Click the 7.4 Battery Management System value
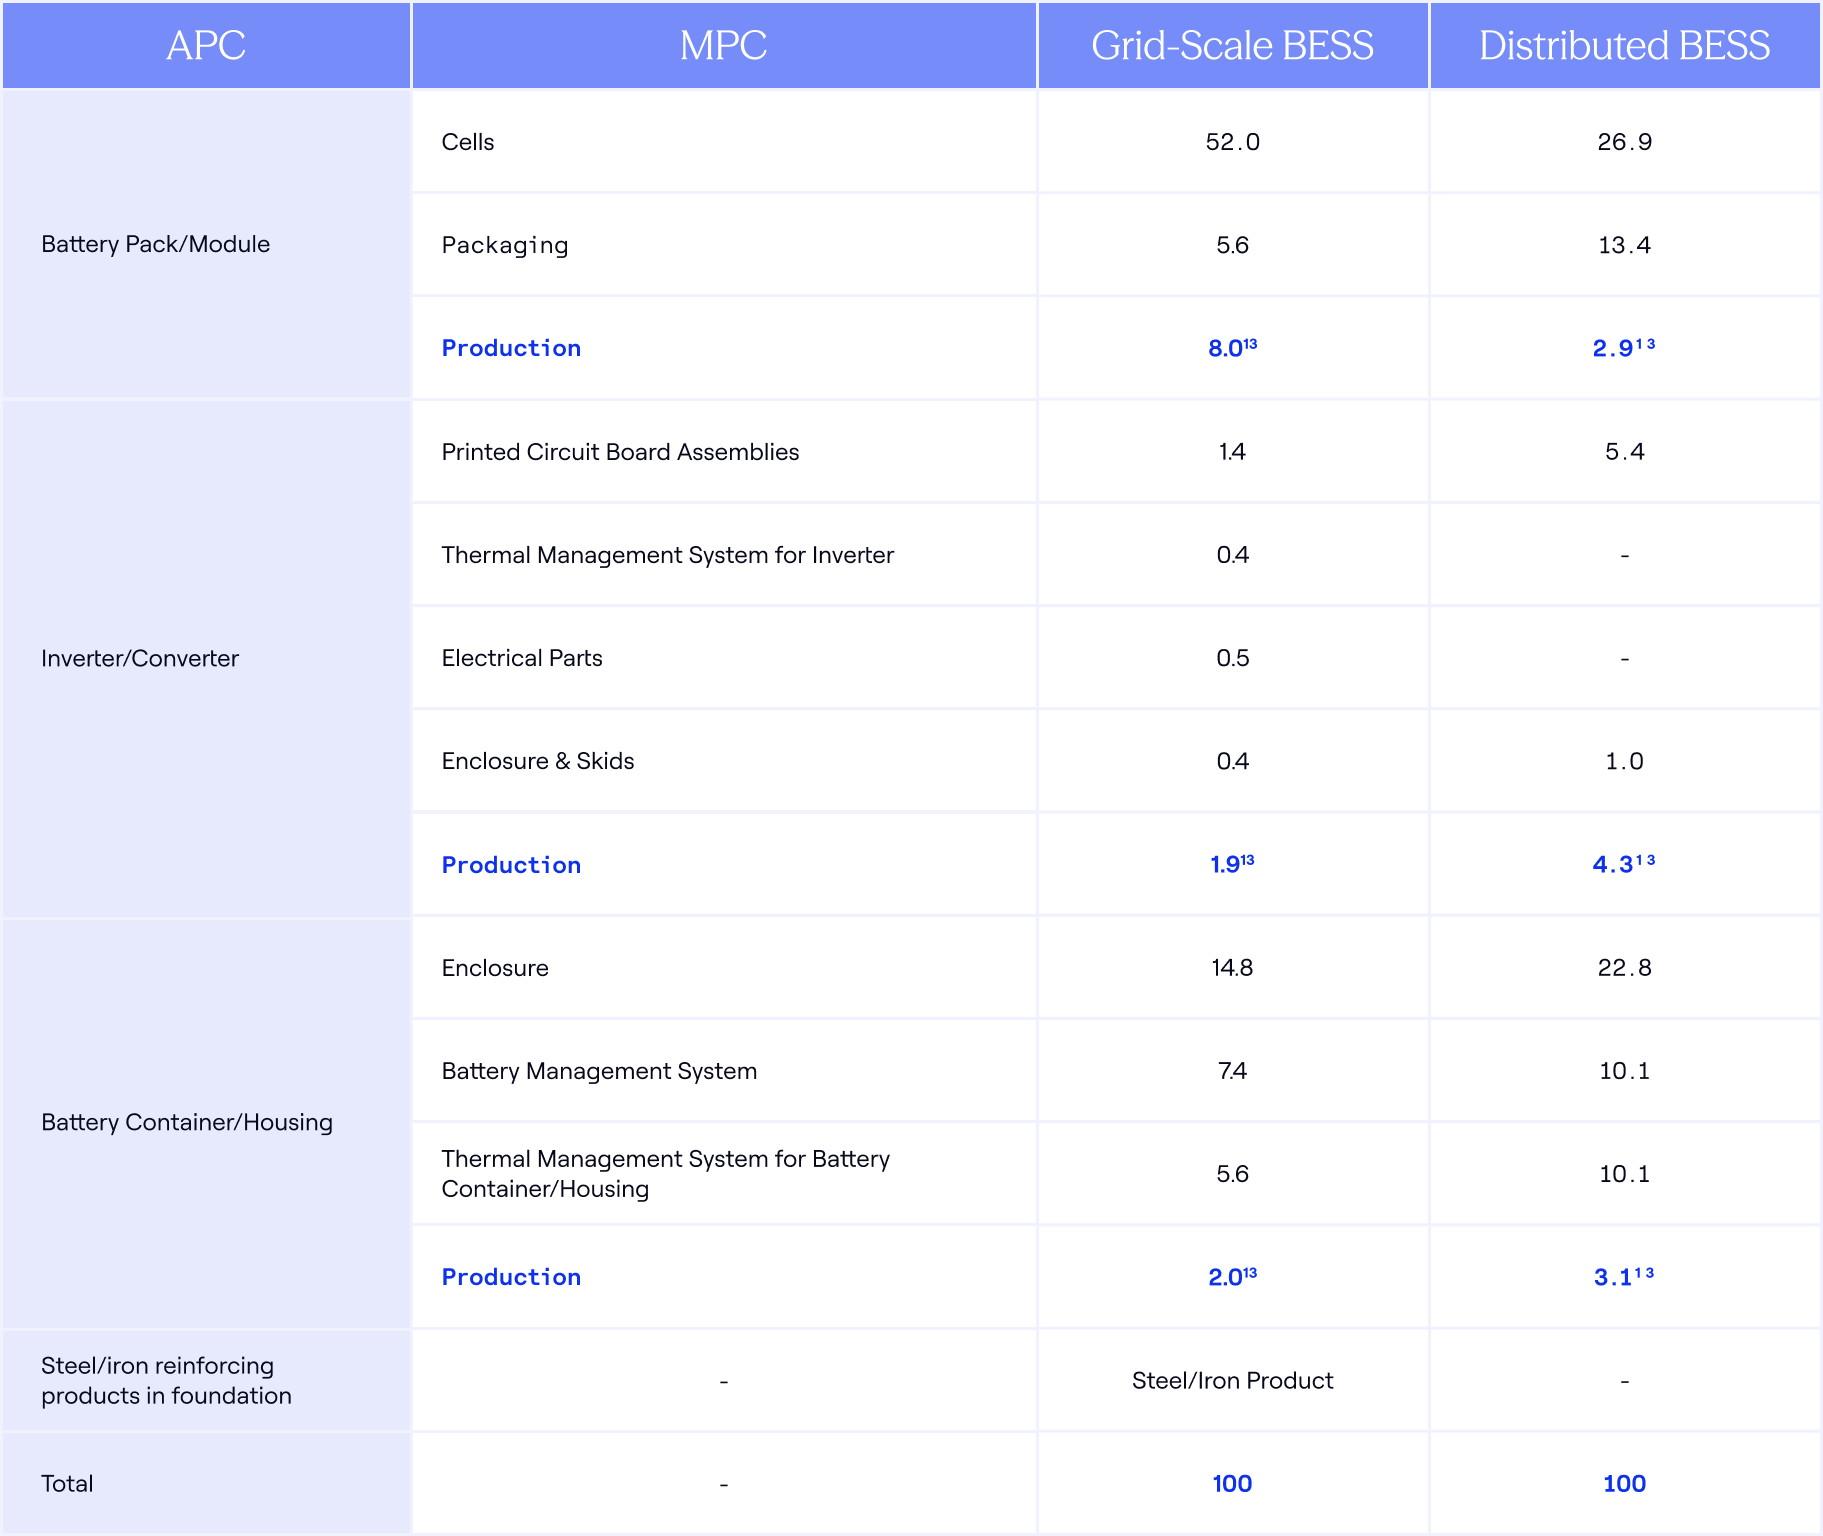This screenshot has height=1536, width=1823. [1232, 1071]
